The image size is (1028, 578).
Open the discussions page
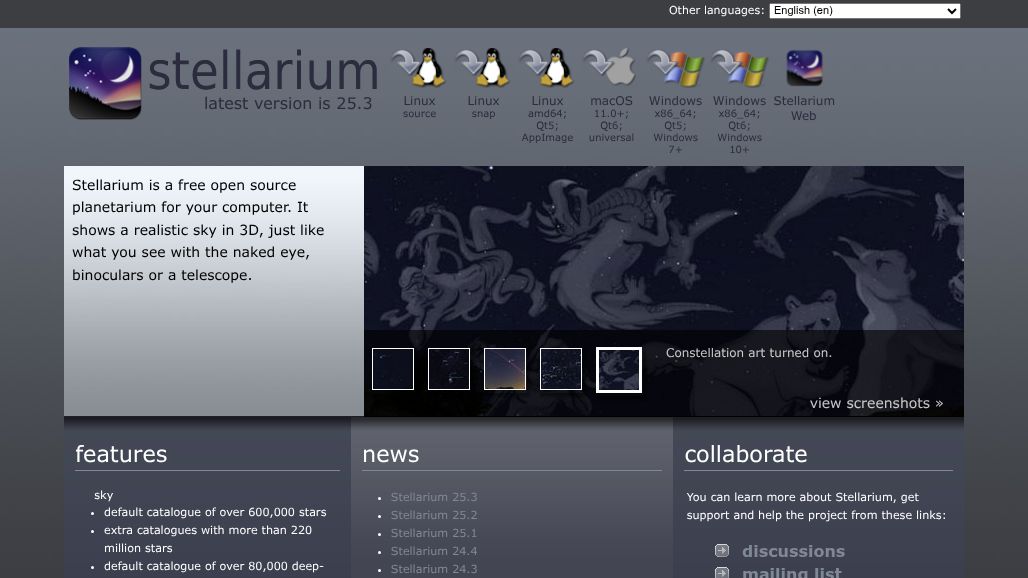point(793,551)
